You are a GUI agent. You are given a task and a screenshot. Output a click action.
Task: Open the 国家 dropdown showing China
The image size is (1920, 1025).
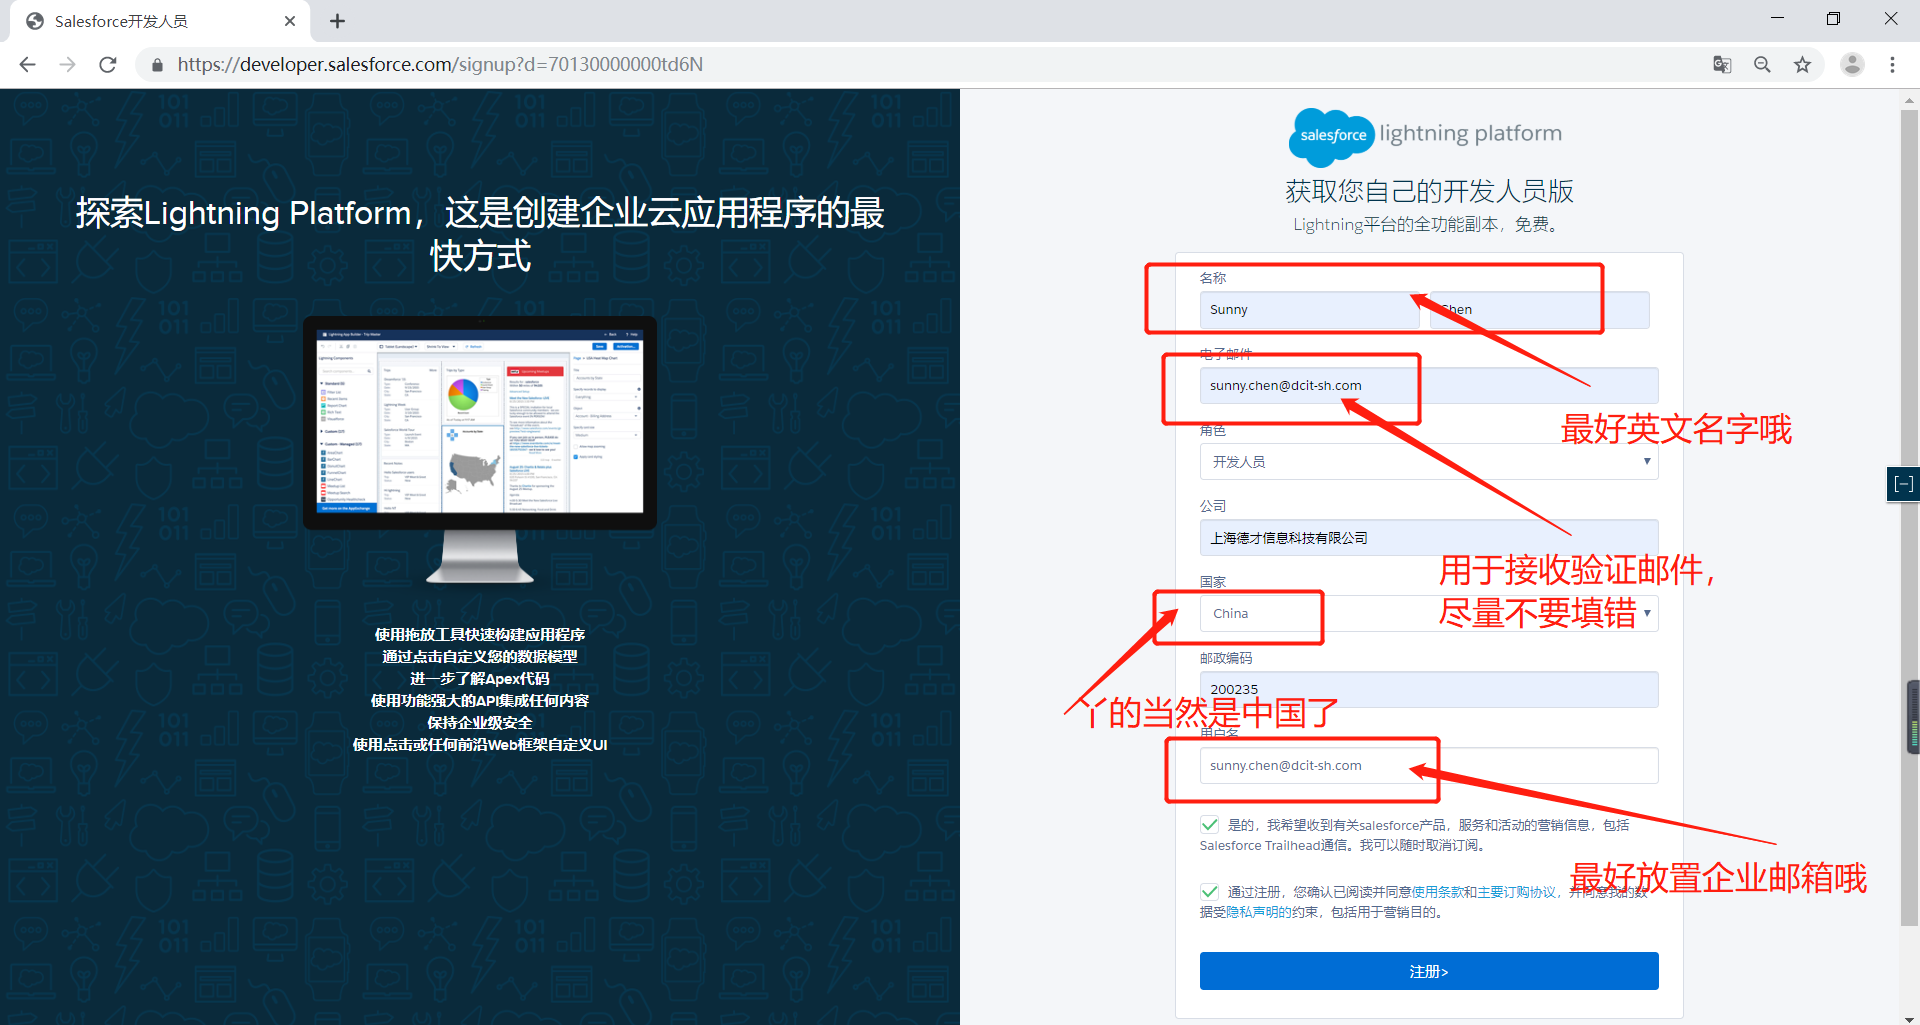tap(1429, 614)
